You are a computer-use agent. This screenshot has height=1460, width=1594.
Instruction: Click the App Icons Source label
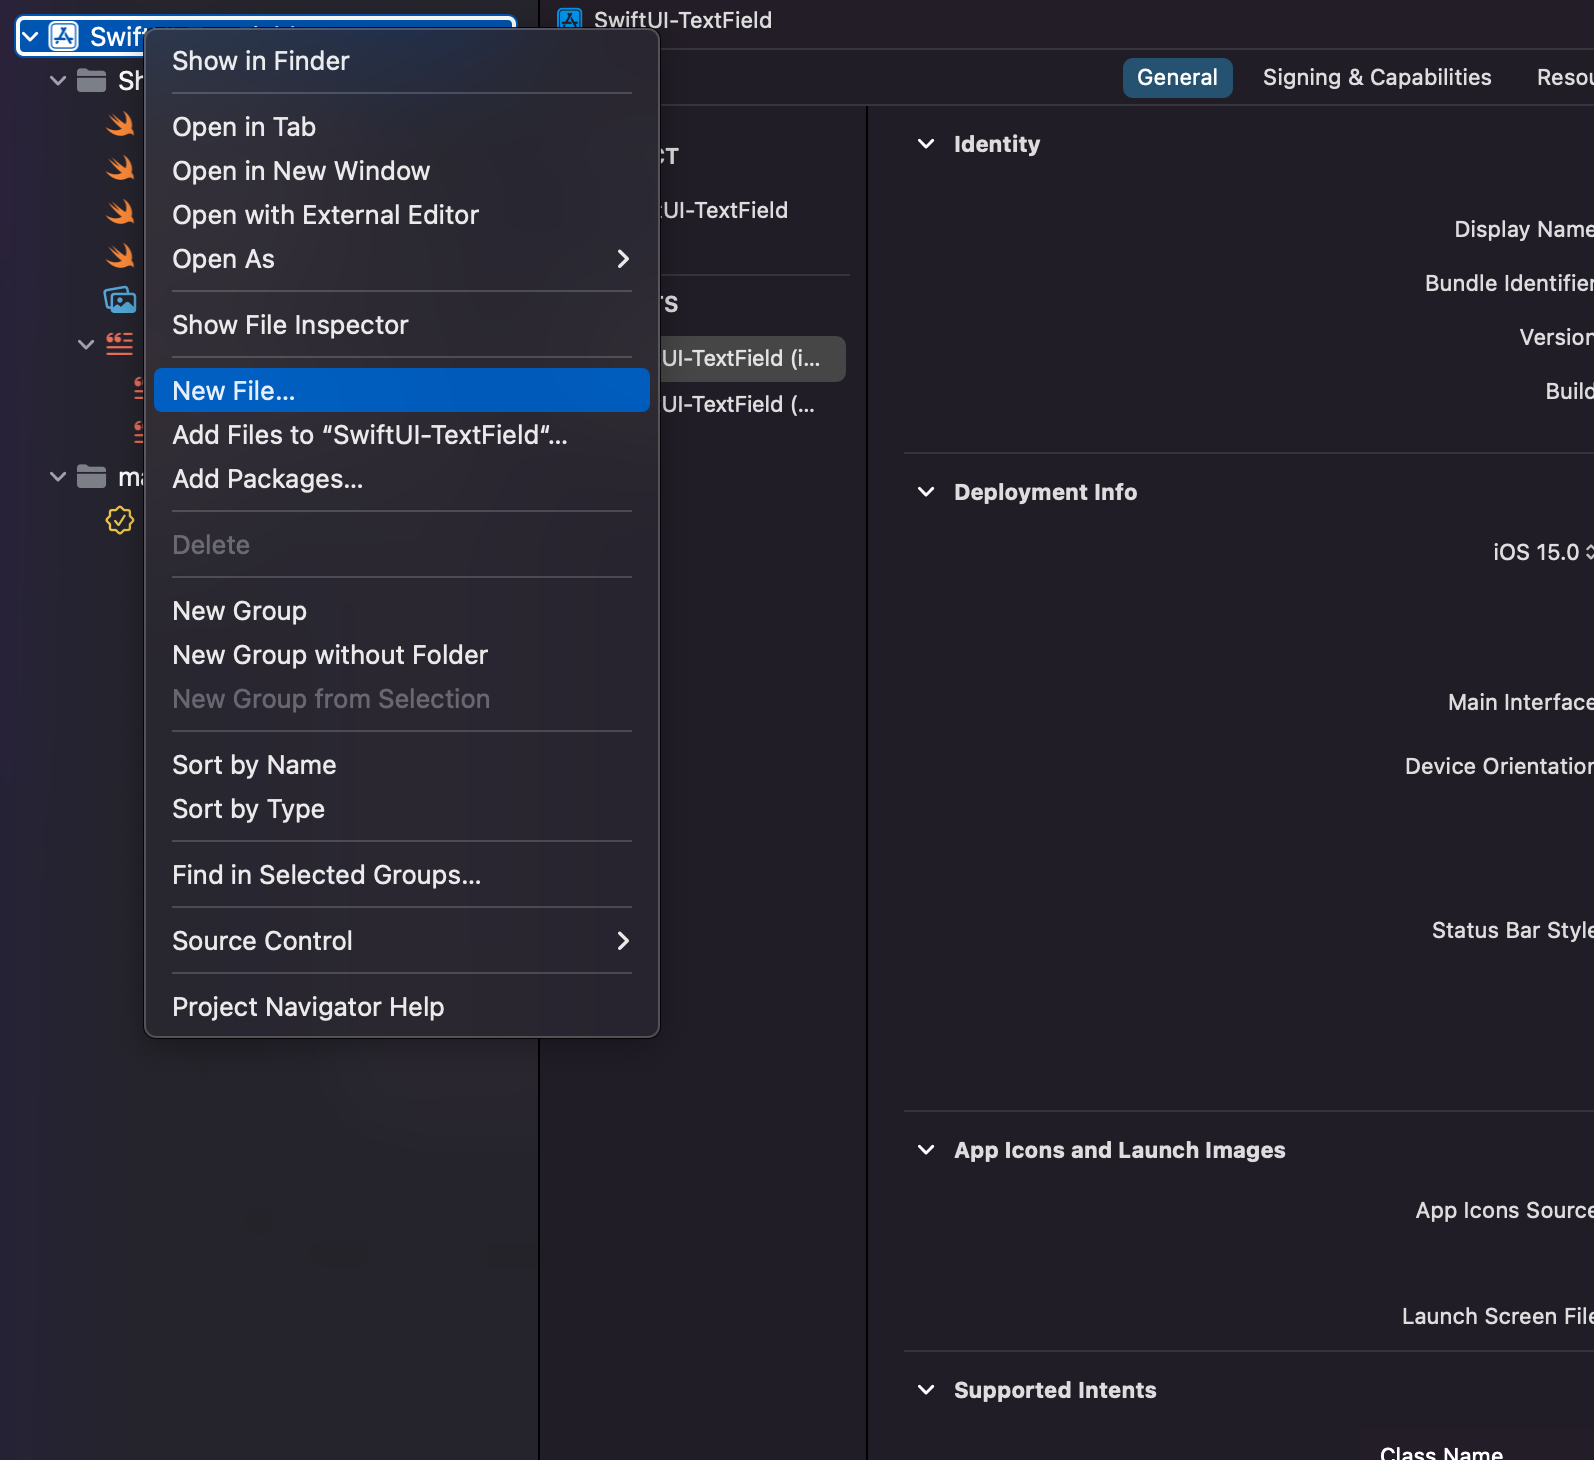(x=1504, y=1211)
